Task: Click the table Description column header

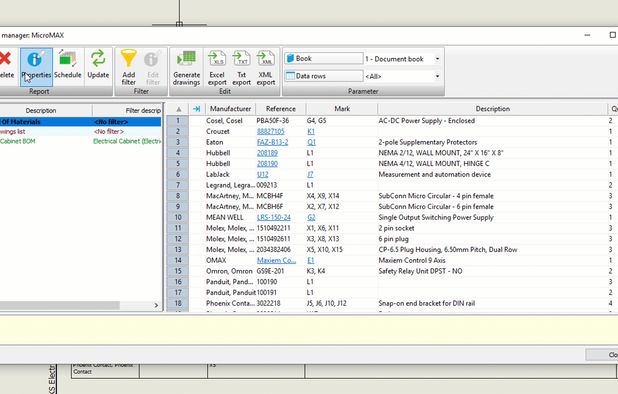Action: point(493,109)
